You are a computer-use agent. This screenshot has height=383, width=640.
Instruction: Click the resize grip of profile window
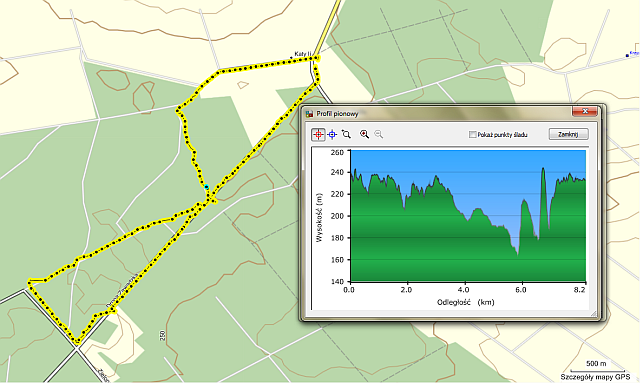pyautogui.click(x=593, y=313)
